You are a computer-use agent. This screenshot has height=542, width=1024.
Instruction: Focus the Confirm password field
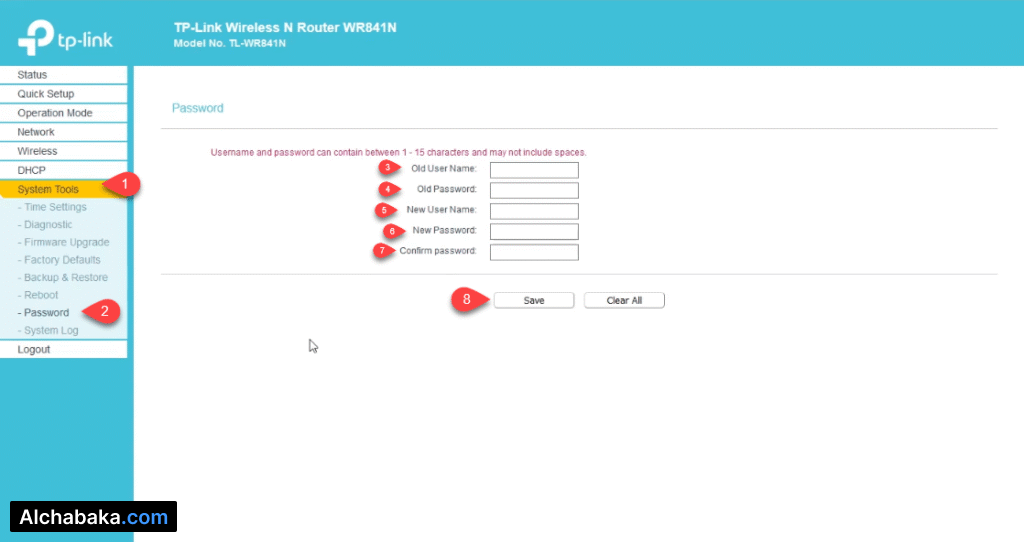click(534, 252)
